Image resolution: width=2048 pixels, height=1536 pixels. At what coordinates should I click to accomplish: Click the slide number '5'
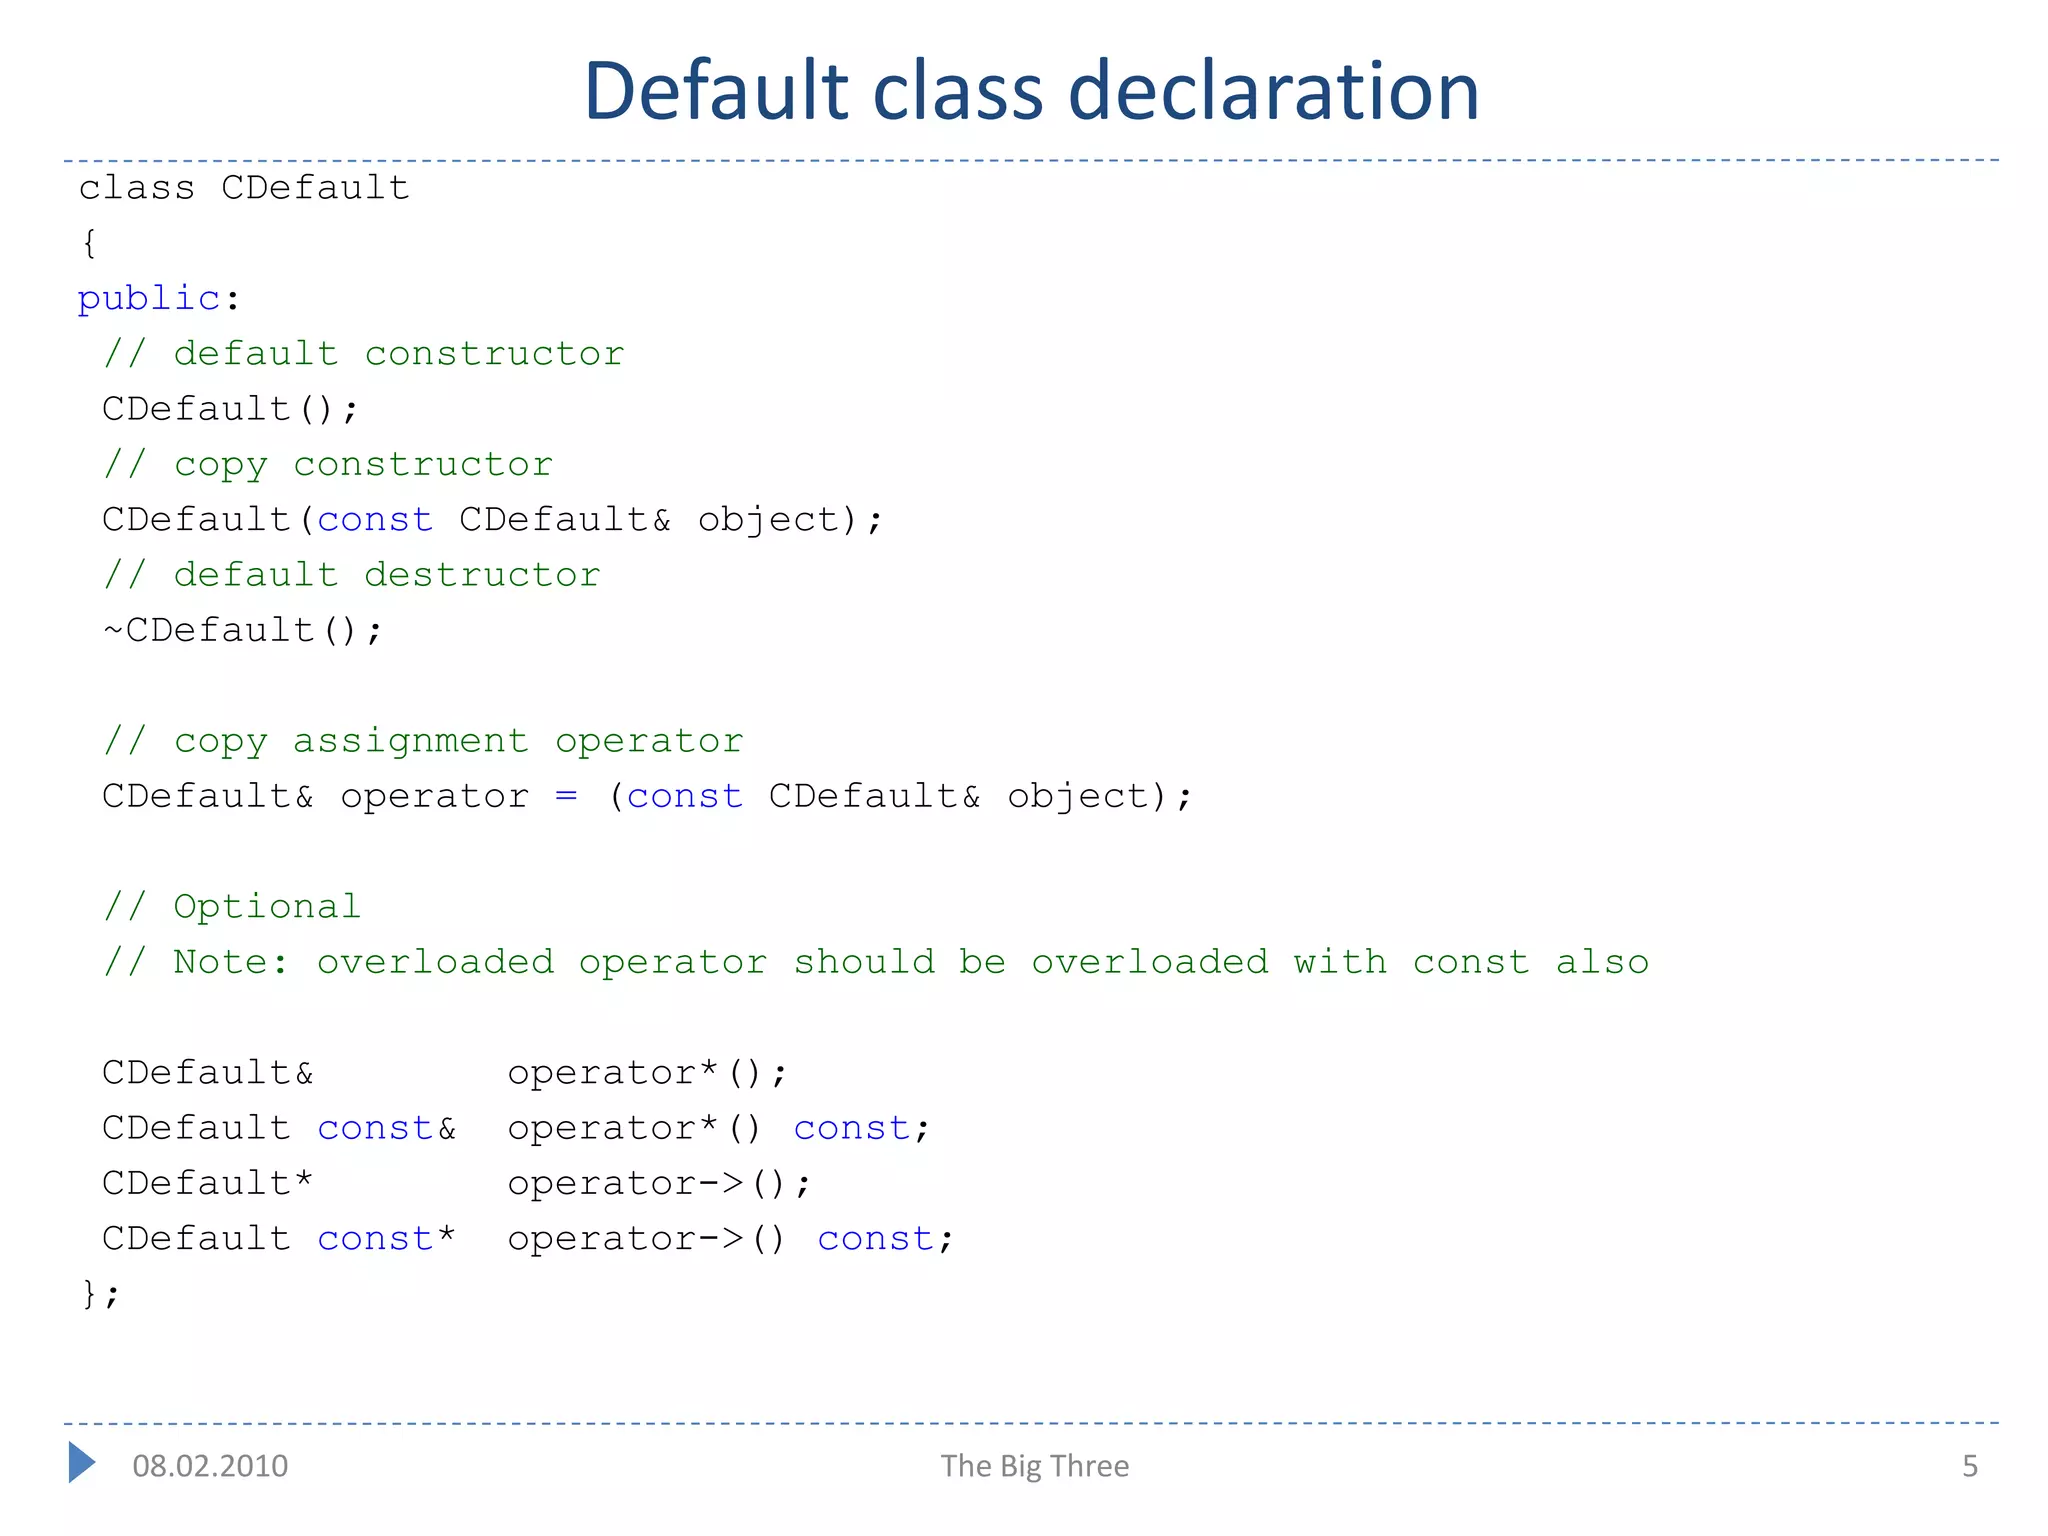(1970, 1466)
